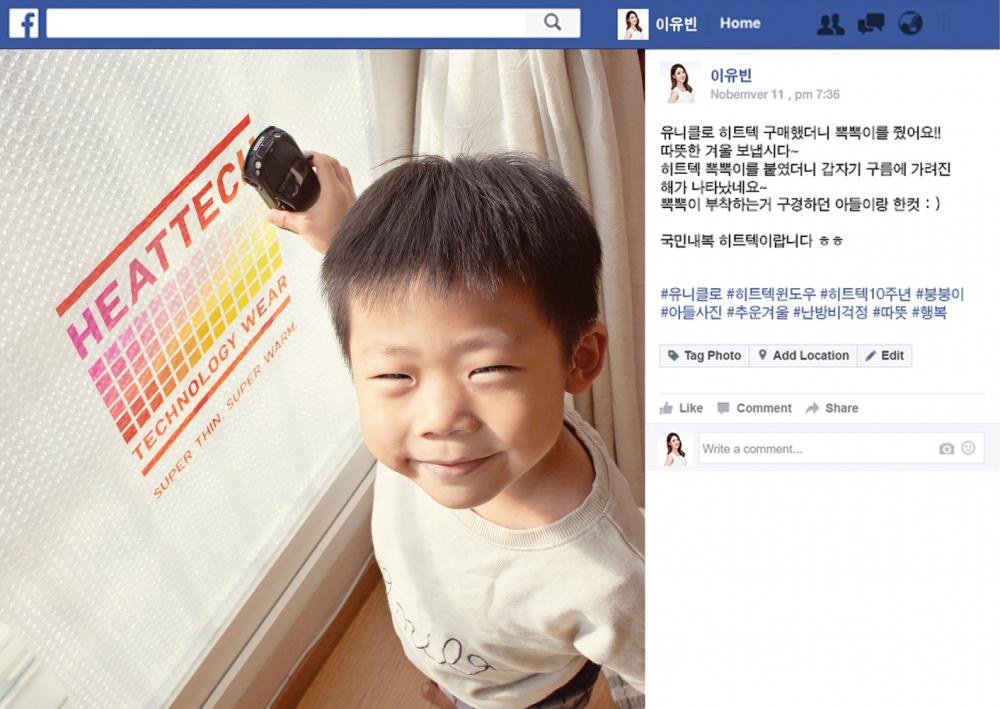Open the messages chat icon
The height and width of the screenshot is (709, 1000).
[x=871, y=24]
